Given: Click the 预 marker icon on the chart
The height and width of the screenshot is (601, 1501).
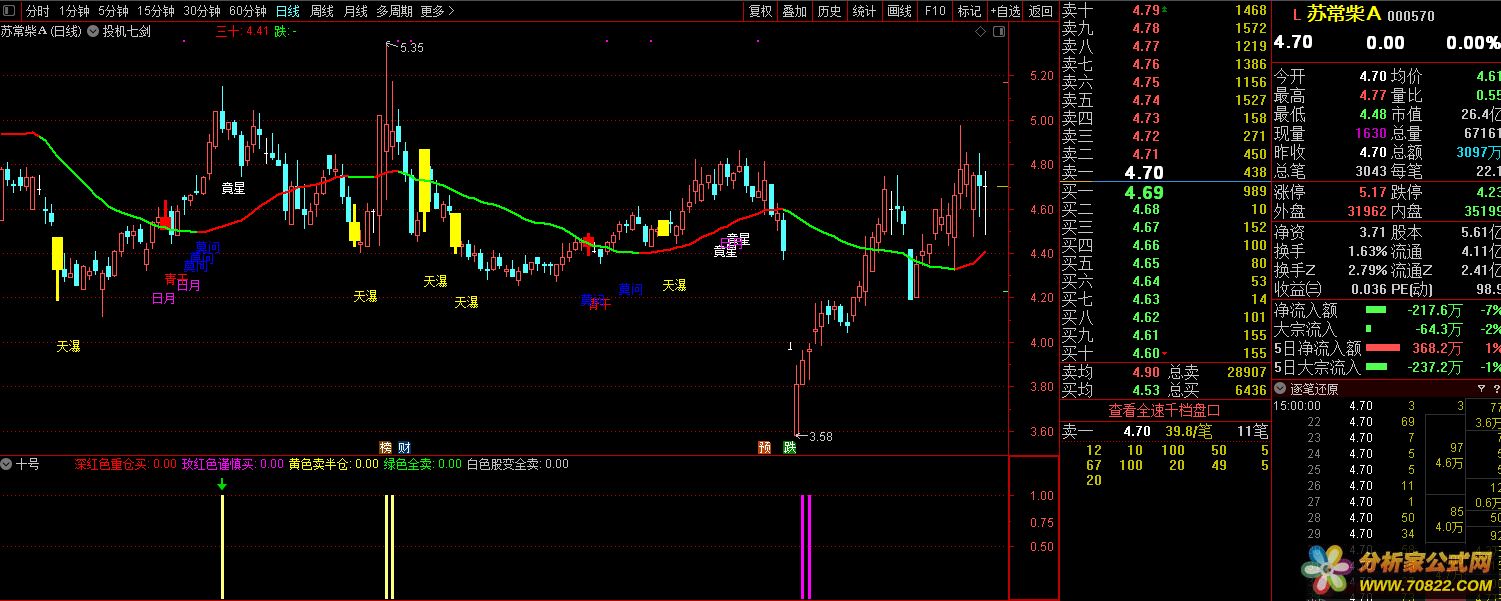Looking at the screenshot, I should (765, 446).
